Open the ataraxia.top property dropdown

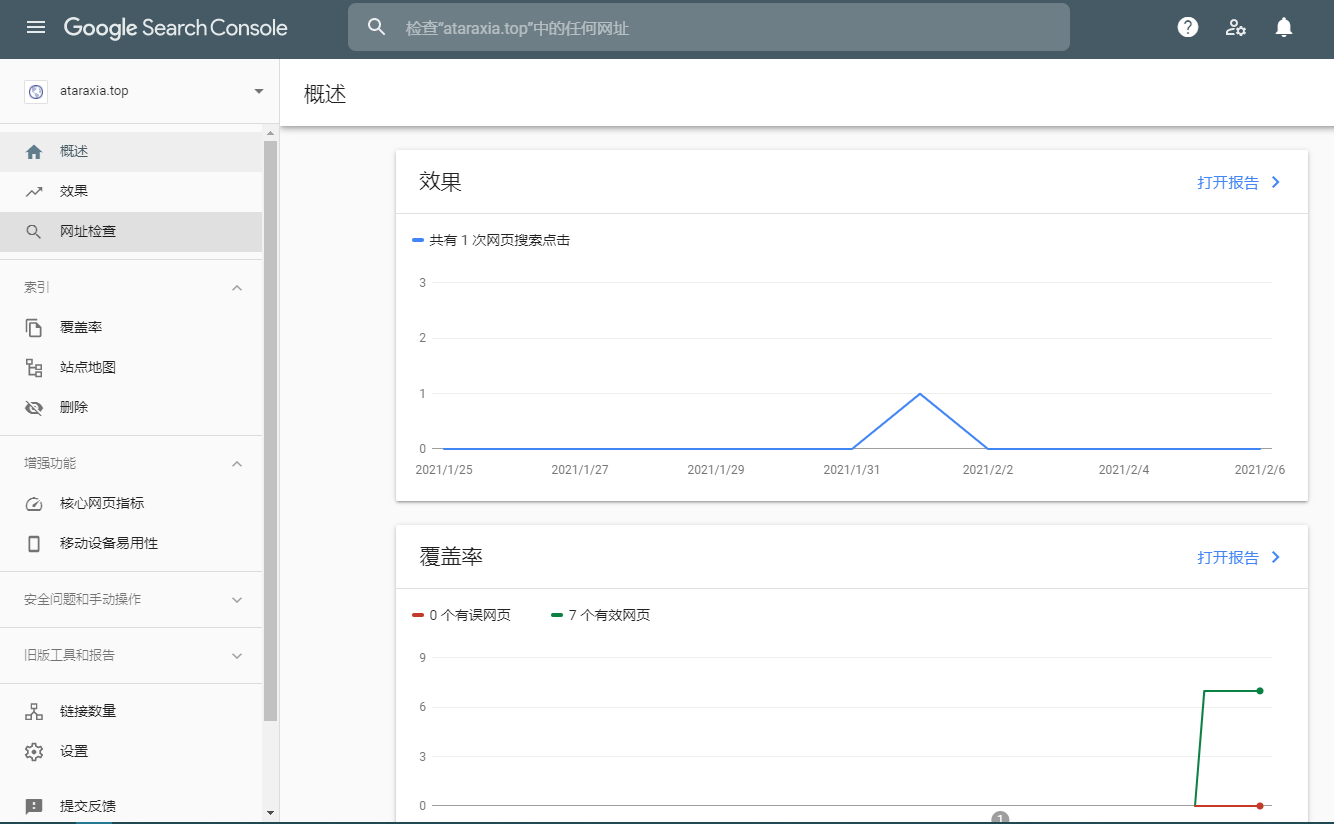coord(259,91)
